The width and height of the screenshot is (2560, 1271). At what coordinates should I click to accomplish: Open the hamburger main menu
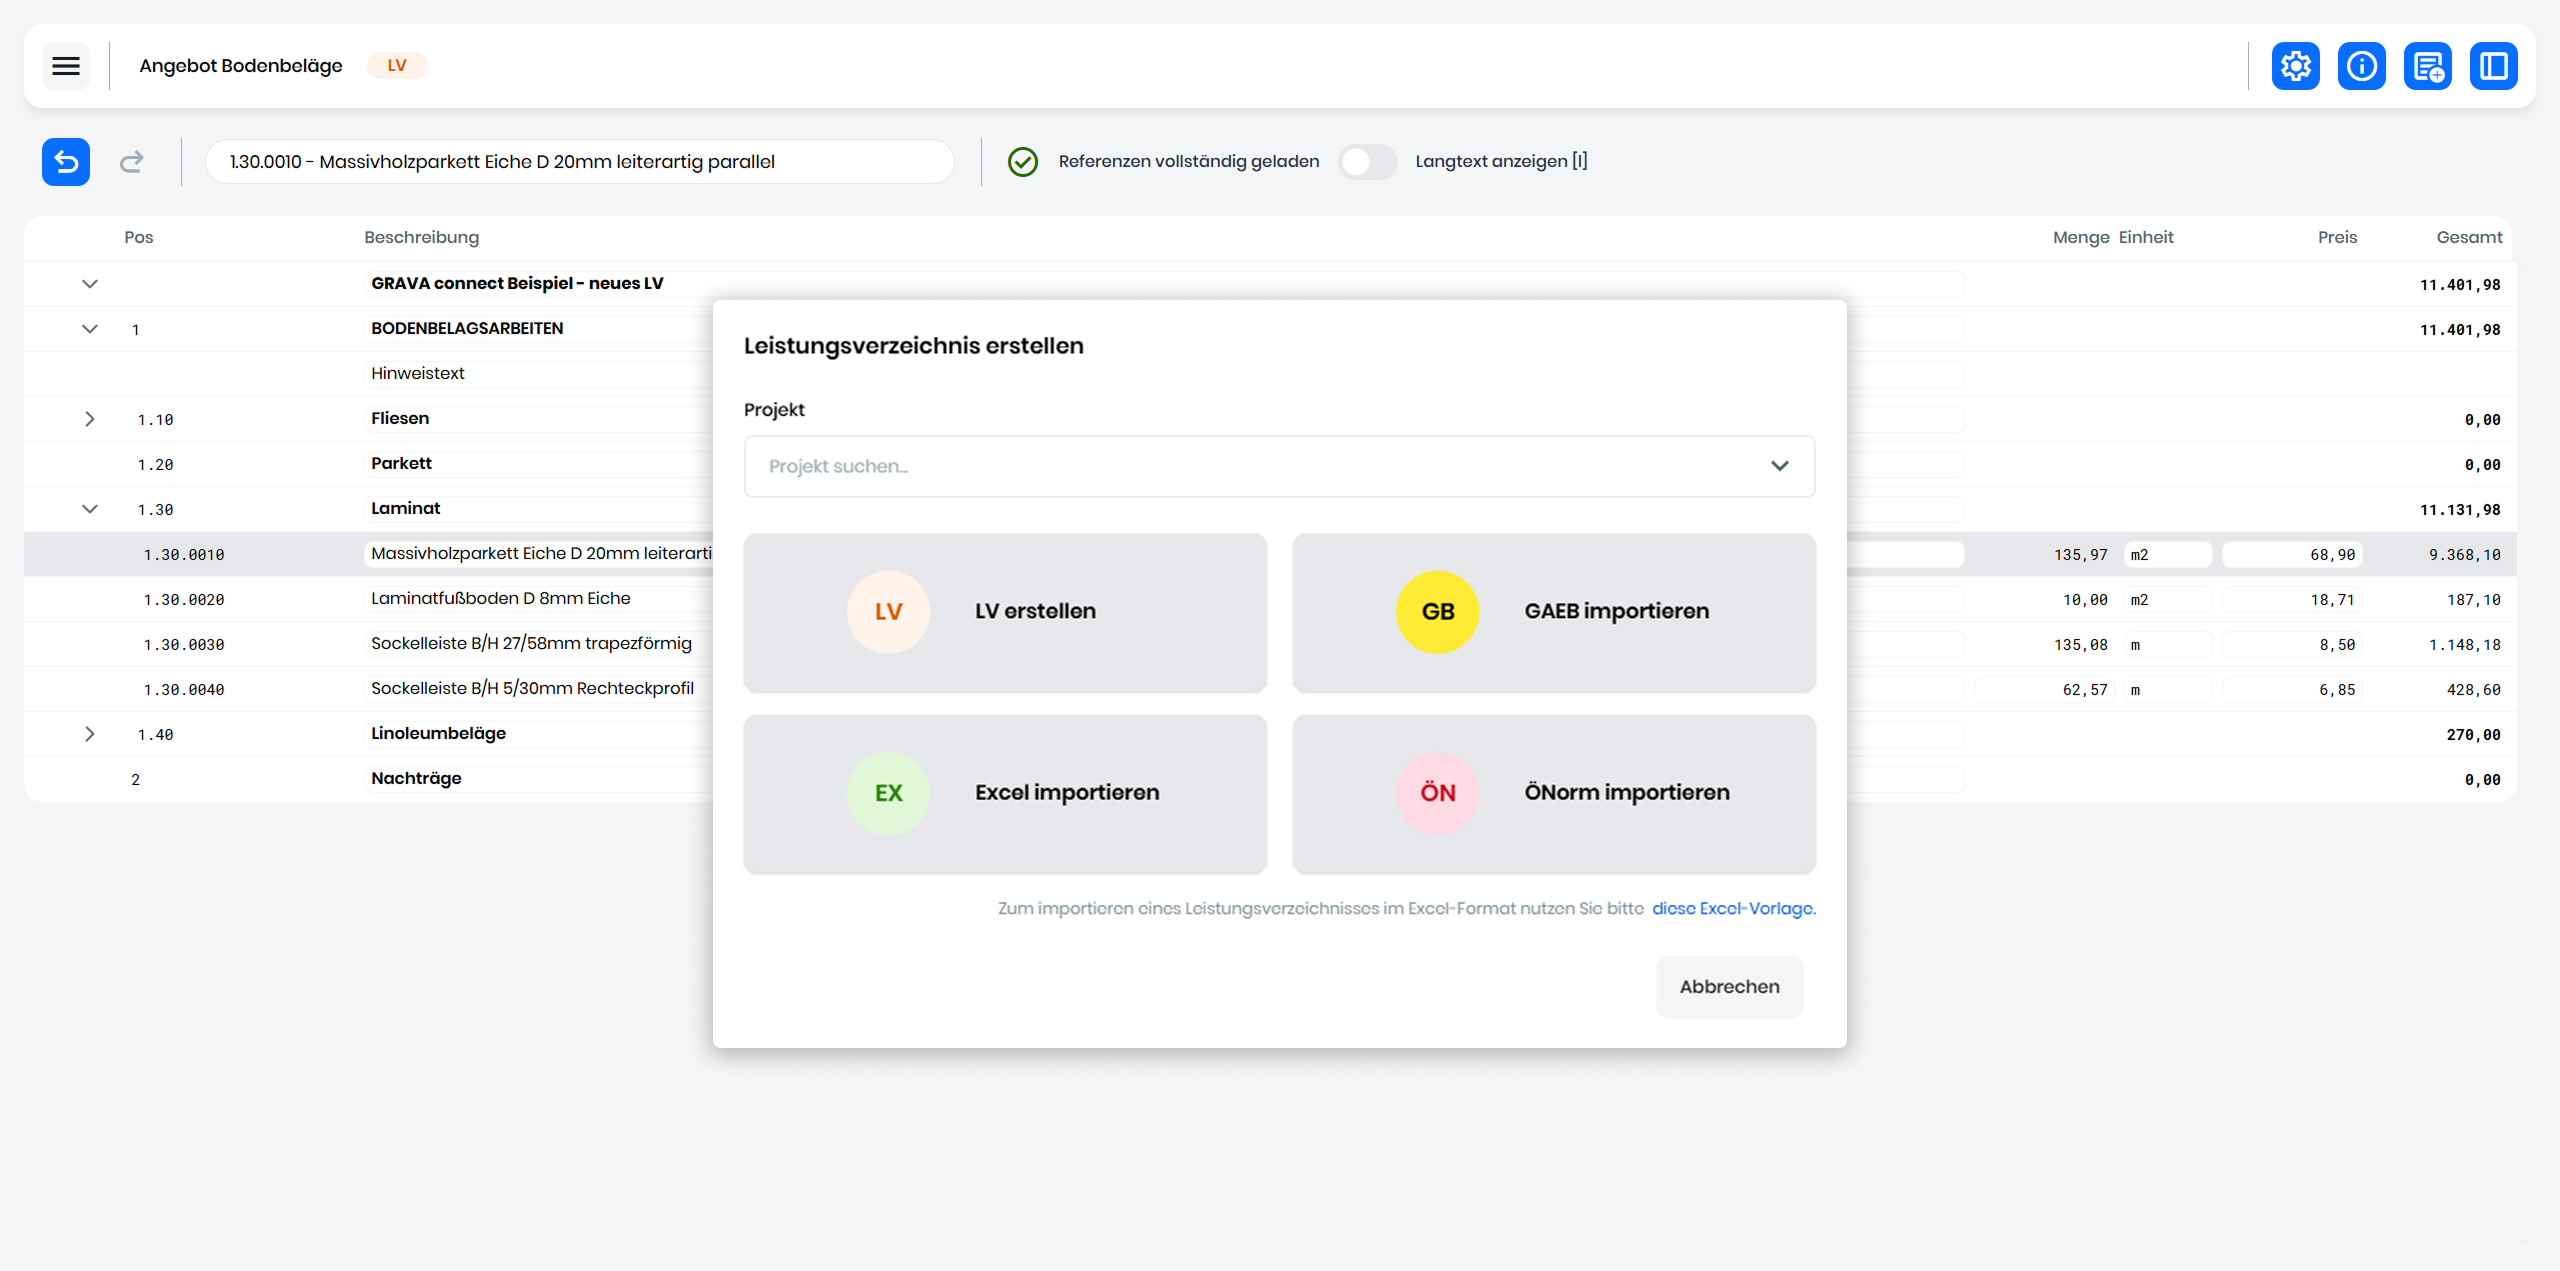(x=66, y=66)
